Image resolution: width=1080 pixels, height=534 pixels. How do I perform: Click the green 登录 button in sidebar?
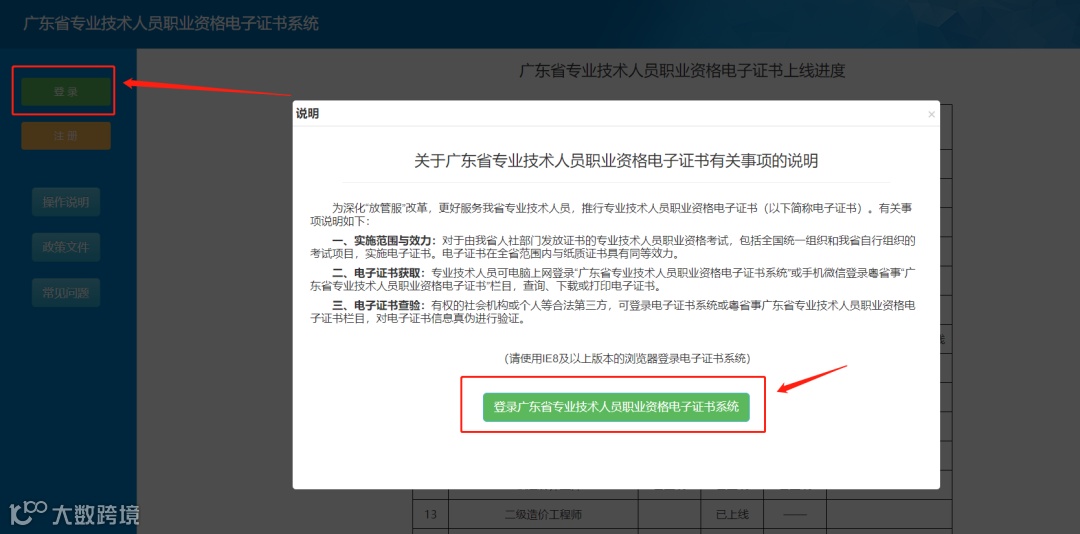(65, 92)
